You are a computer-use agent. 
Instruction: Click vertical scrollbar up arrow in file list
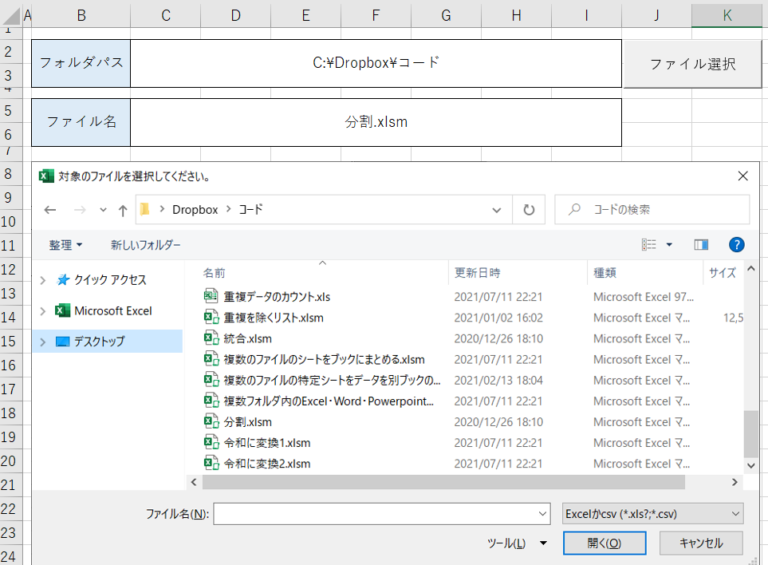point(751,269)
